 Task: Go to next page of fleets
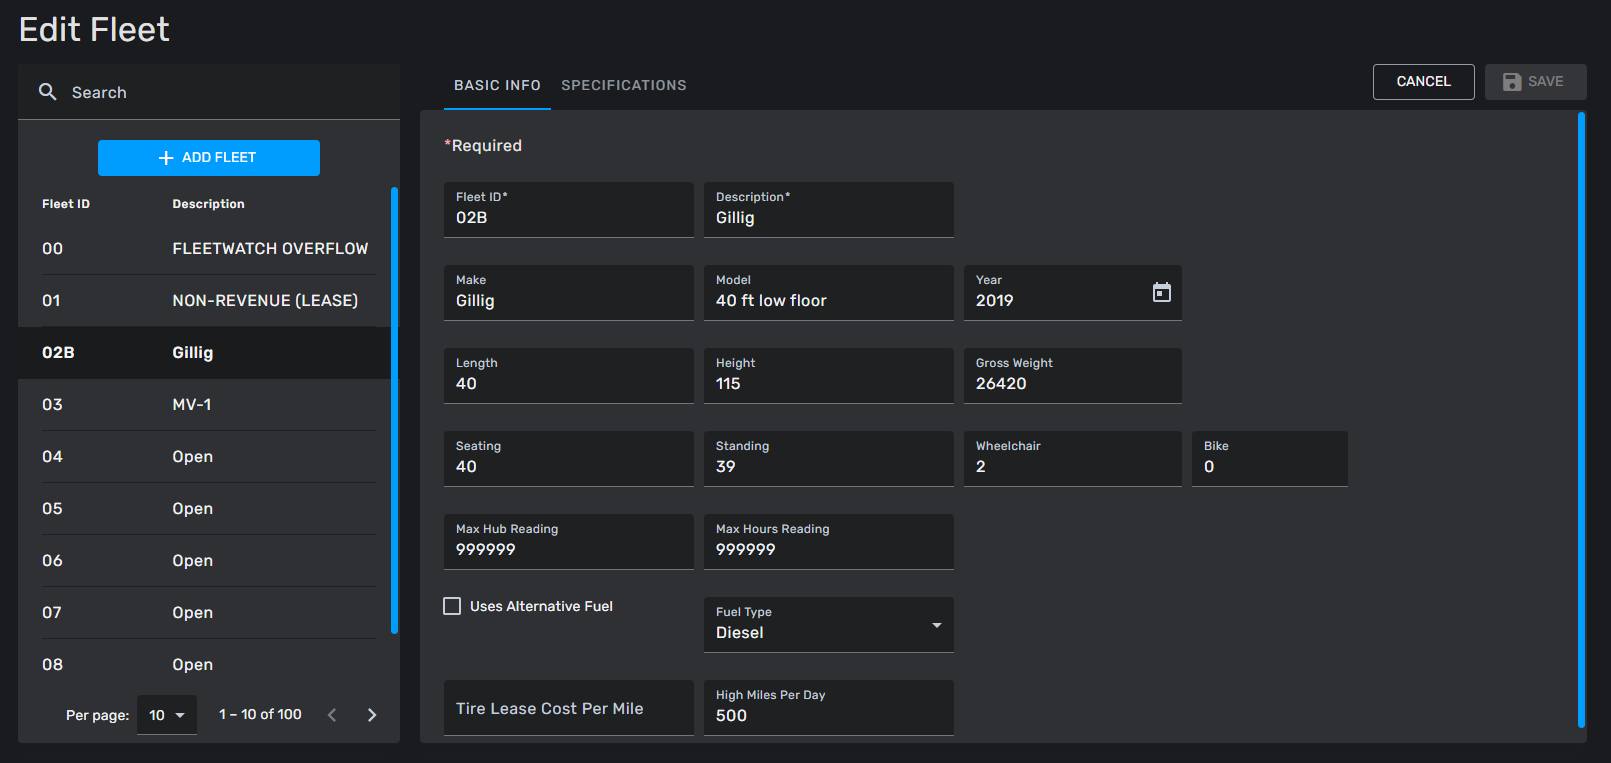tap(372, 715)
